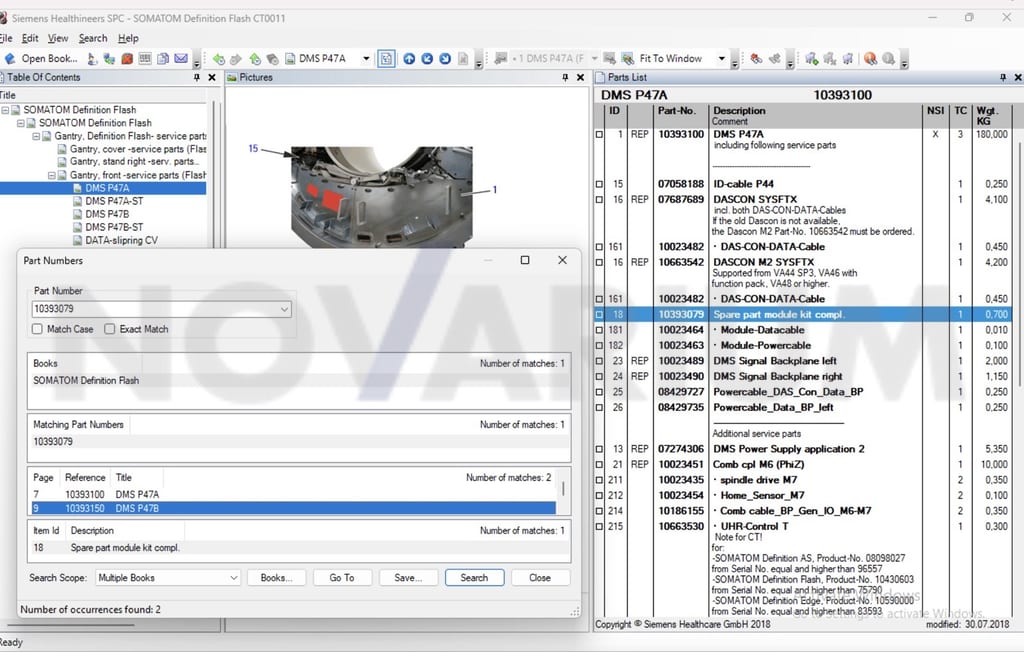The width and height of the screenshot is (1024, 652).
Task: Click the orange search globe toolbar icon
Action: pos(870,59)
